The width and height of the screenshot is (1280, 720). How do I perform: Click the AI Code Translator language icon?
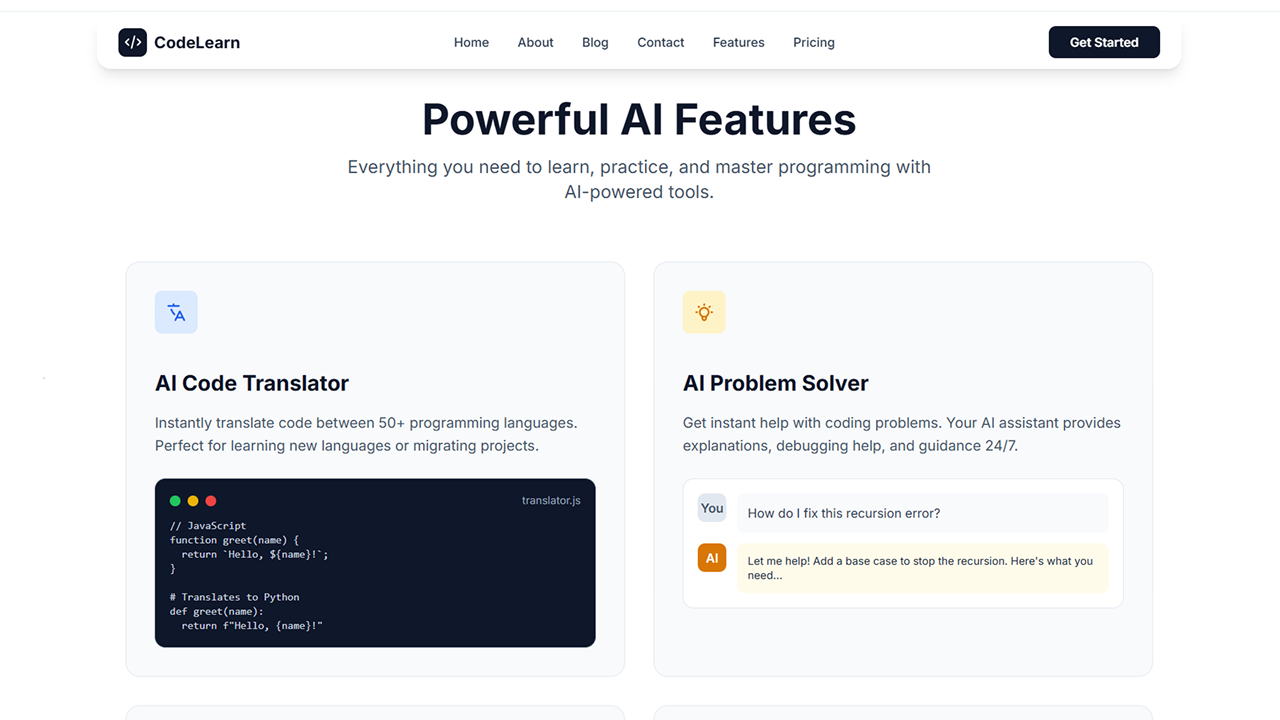click(x=176, y=312)
